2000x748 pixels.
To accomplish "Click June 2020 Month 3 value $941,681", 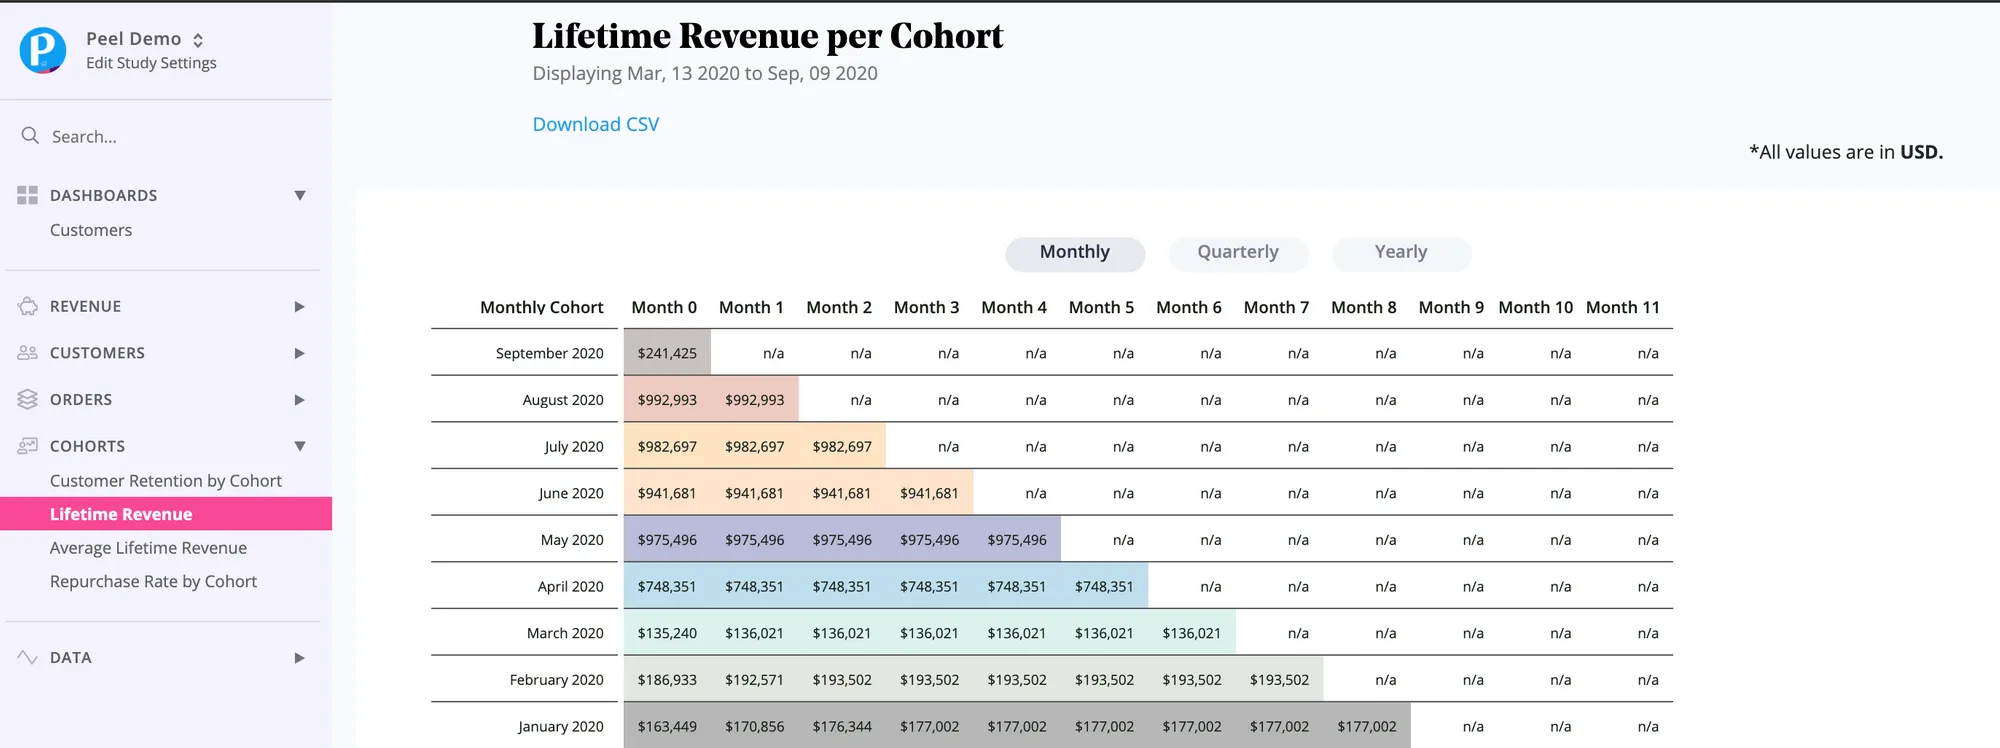I will point(929,493).
